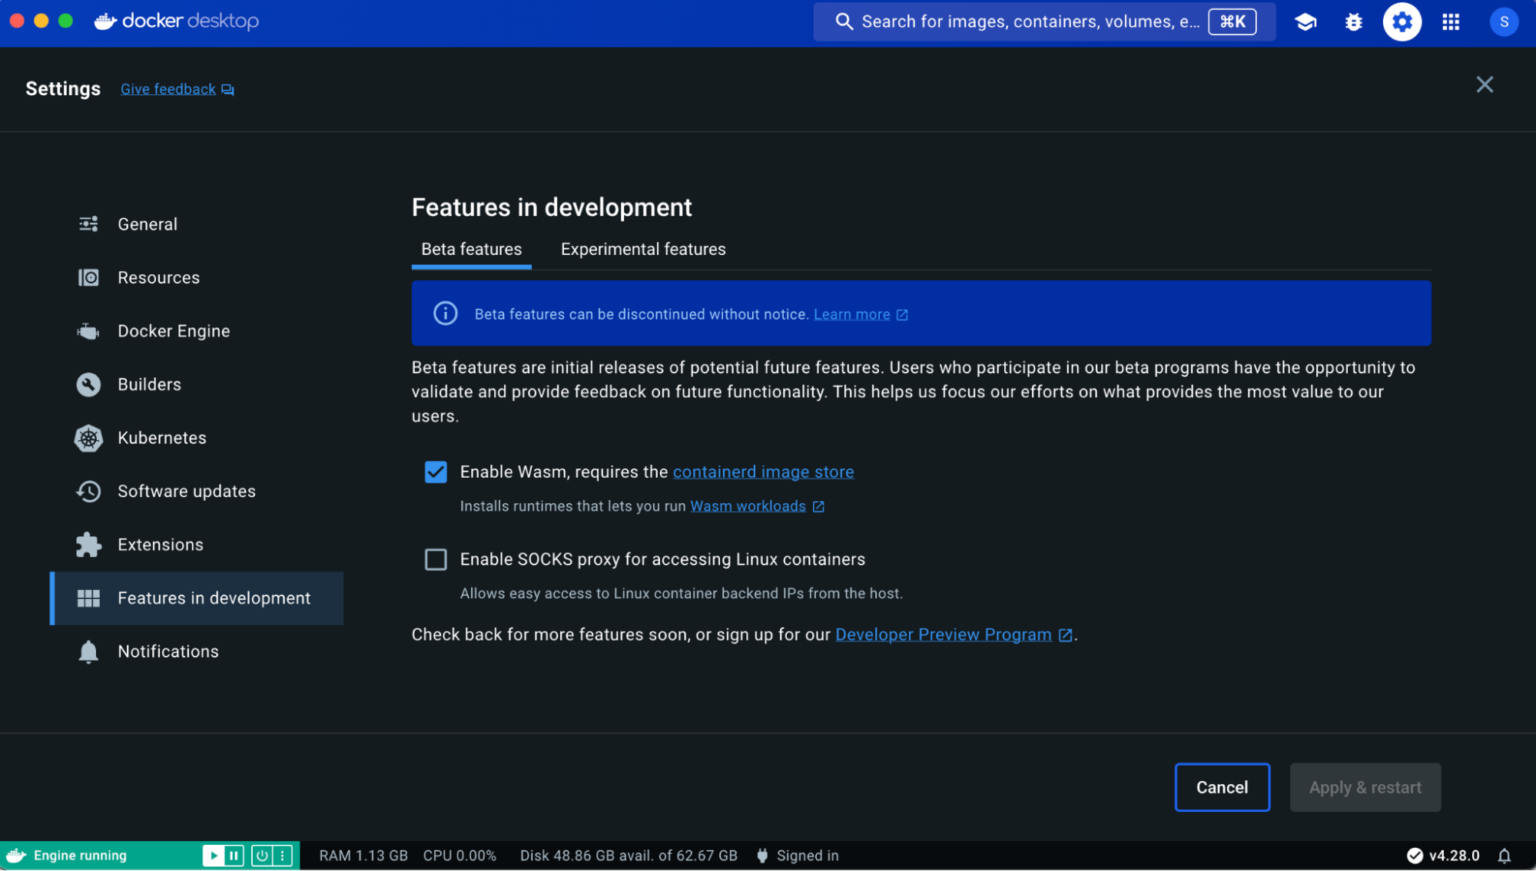Open the user account avatar menu
This screenshot has height=871, width=1536.
click(1504, 22)
